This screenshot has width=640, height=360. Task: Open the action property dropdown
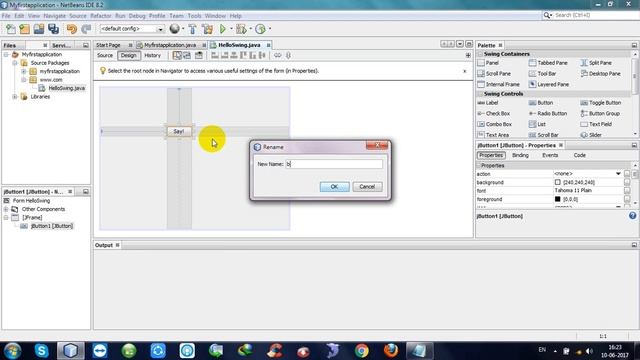pos(618,174)
